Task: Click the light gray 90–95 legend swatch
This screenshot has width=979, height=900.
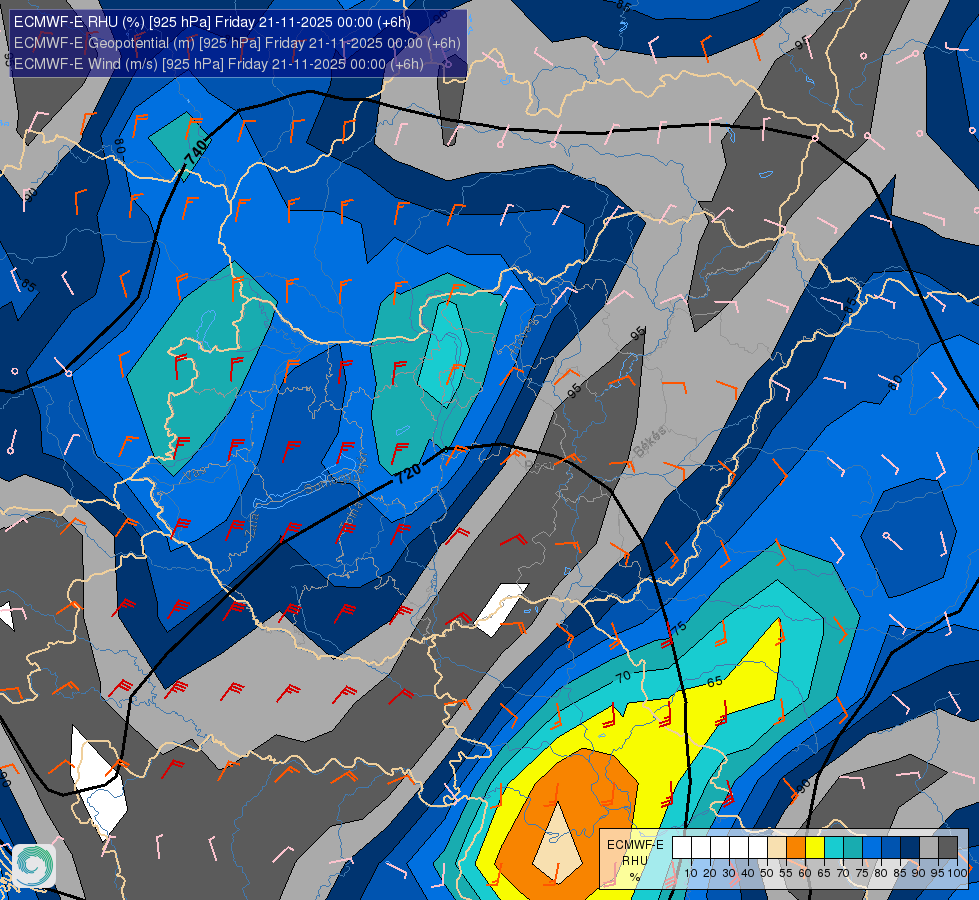Action: click(929, 848)
